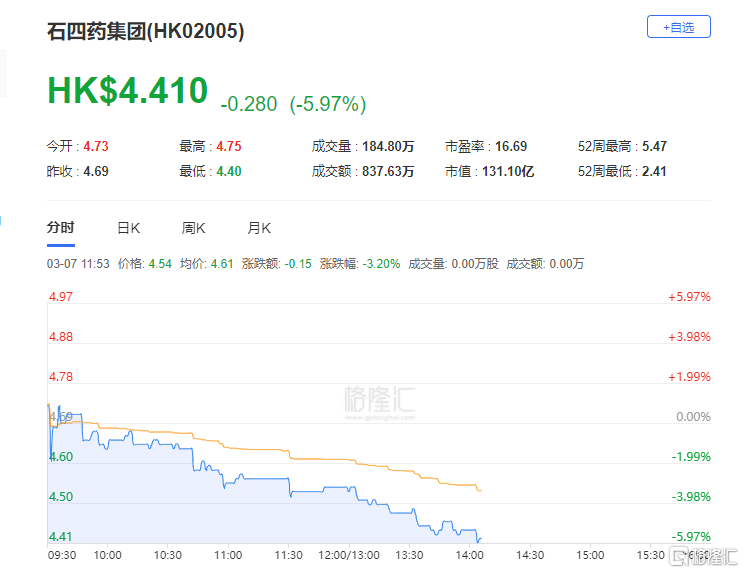Open the 周K weekly chart tab
Image resolution: width=744 pixels, height=573 pixels.
click(x=193, y=228)
